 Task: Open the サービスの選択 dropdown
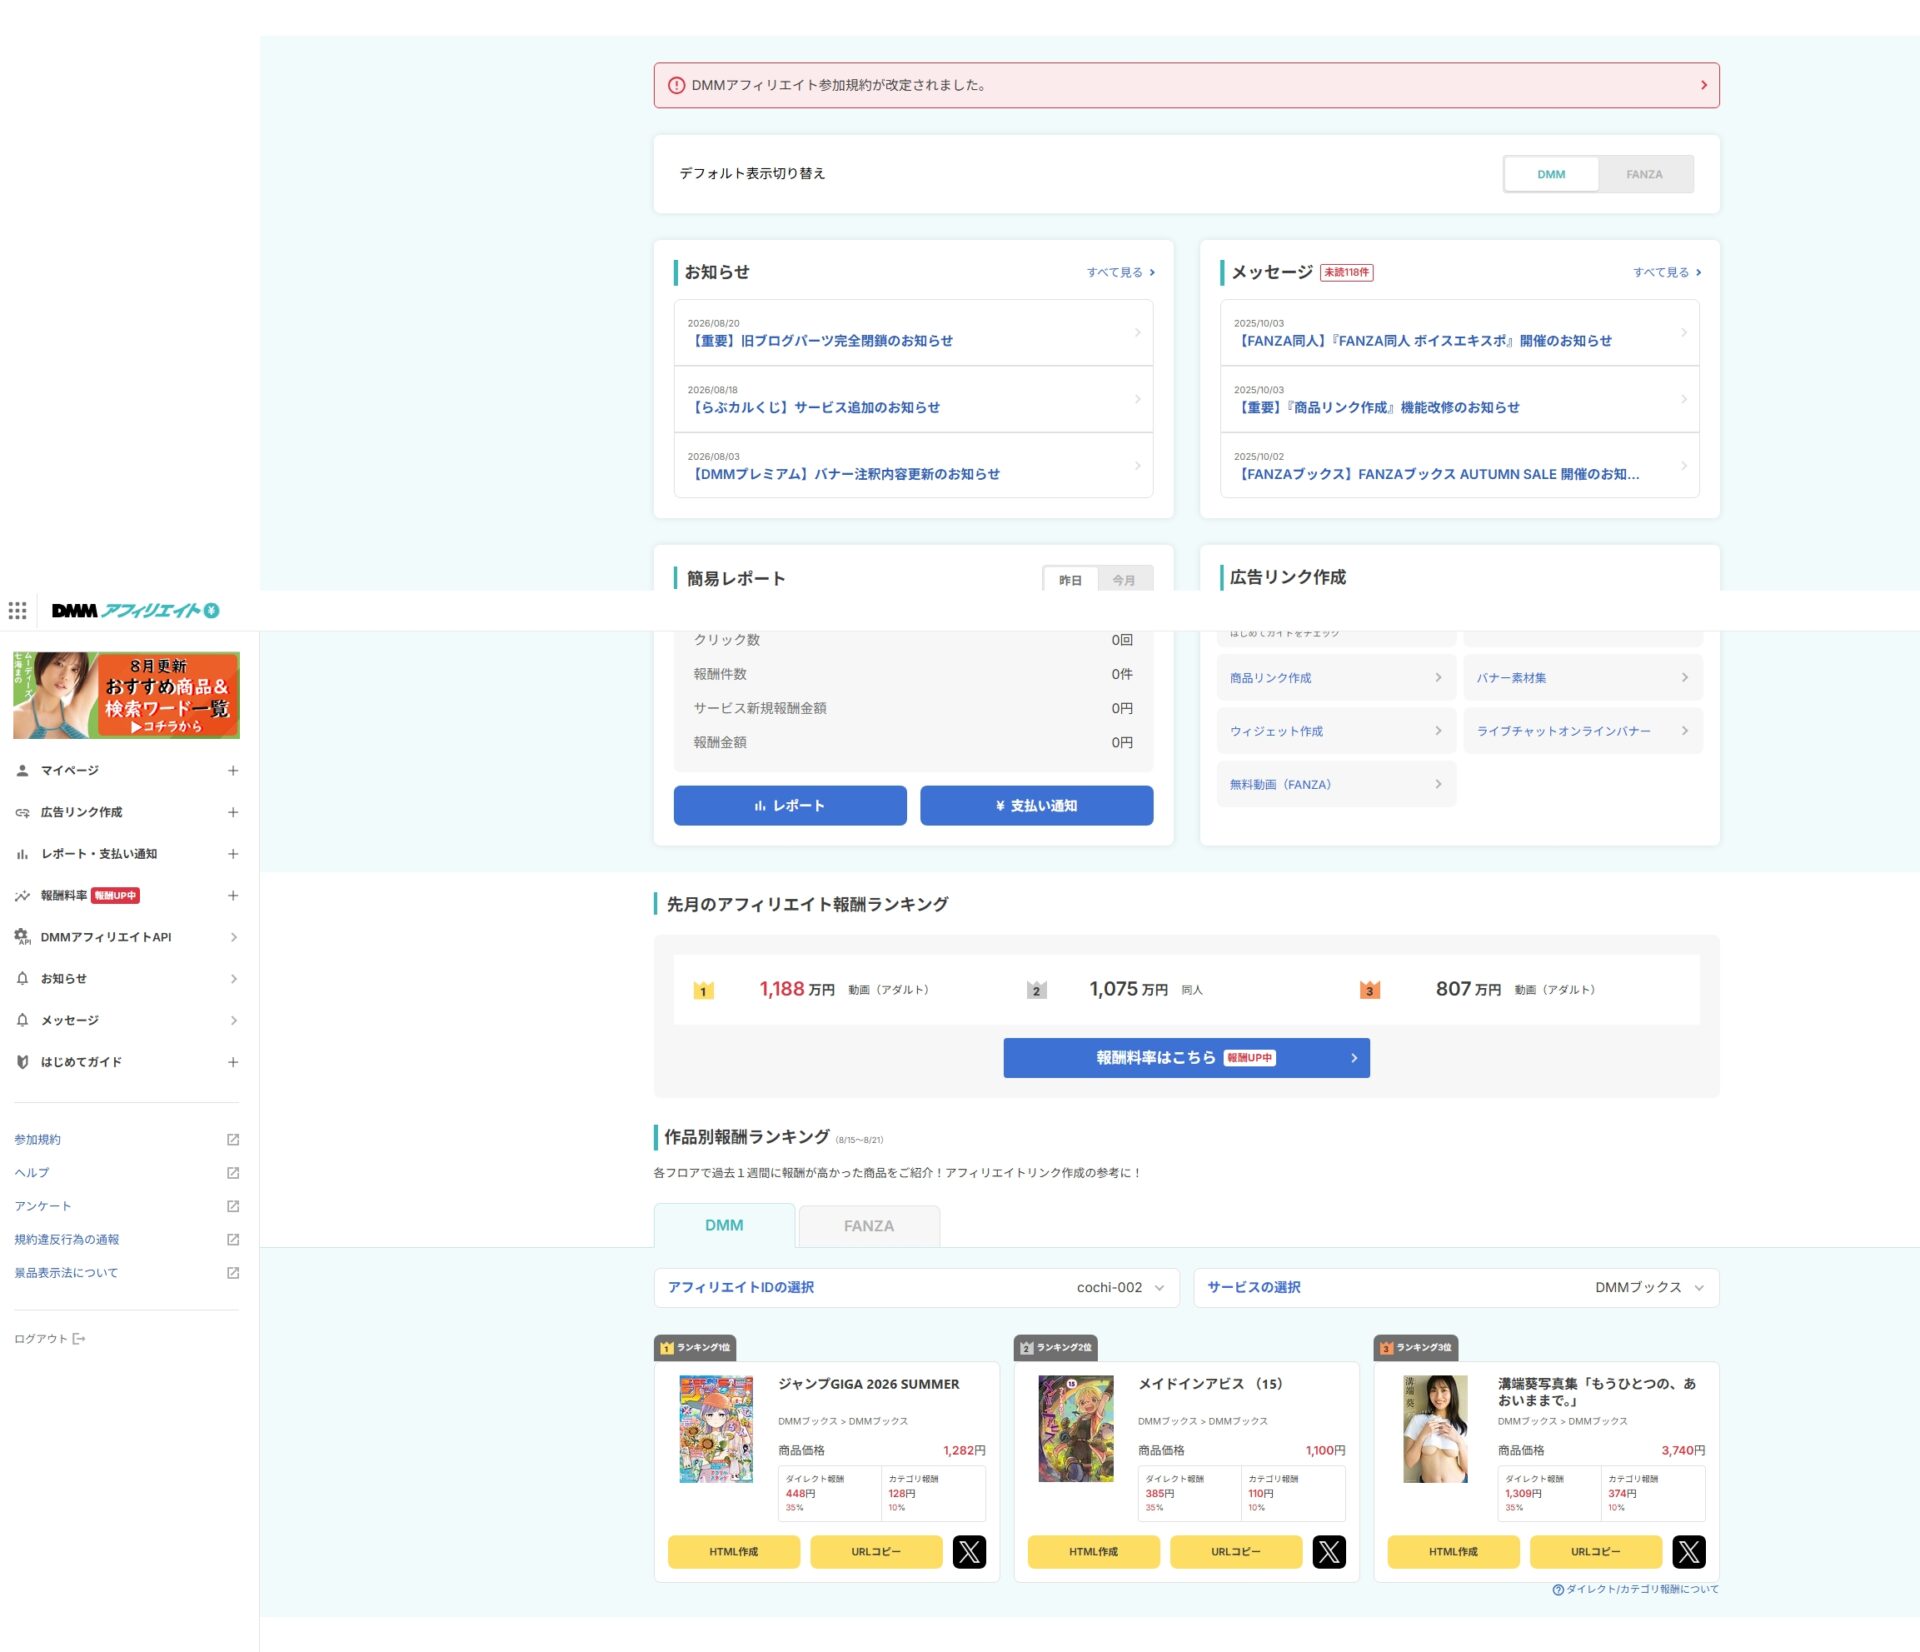click(x=1457, y=1288)
